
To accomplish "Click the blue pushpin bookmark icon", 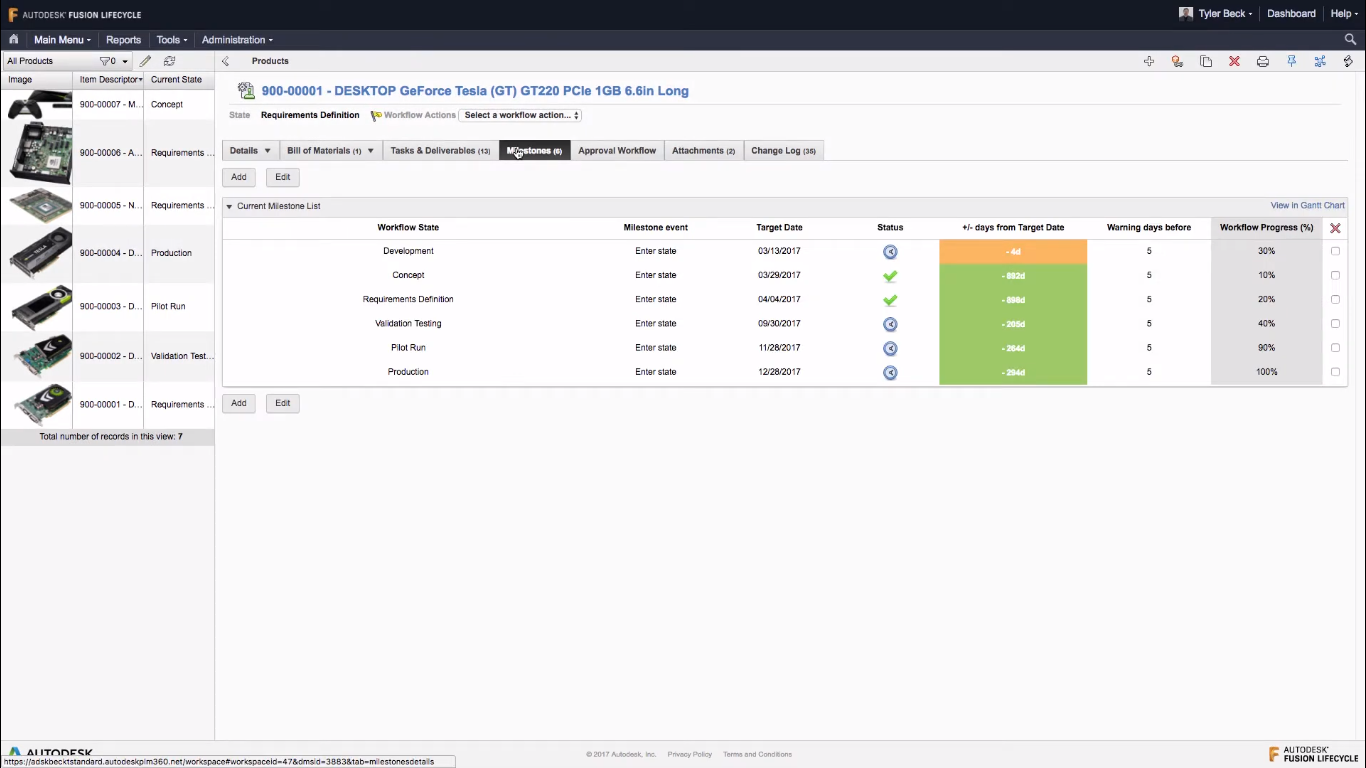I will [1291, 61].
